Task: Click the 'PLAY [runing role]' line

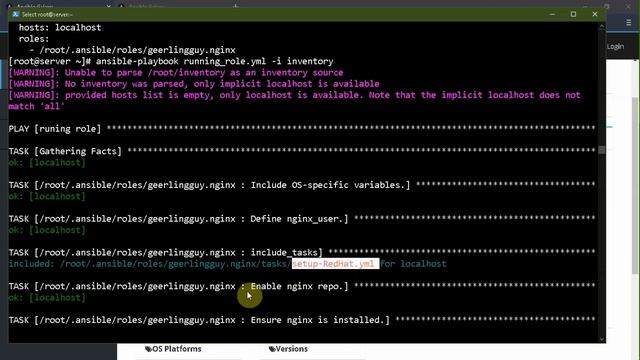Action: tap(302, 129)
